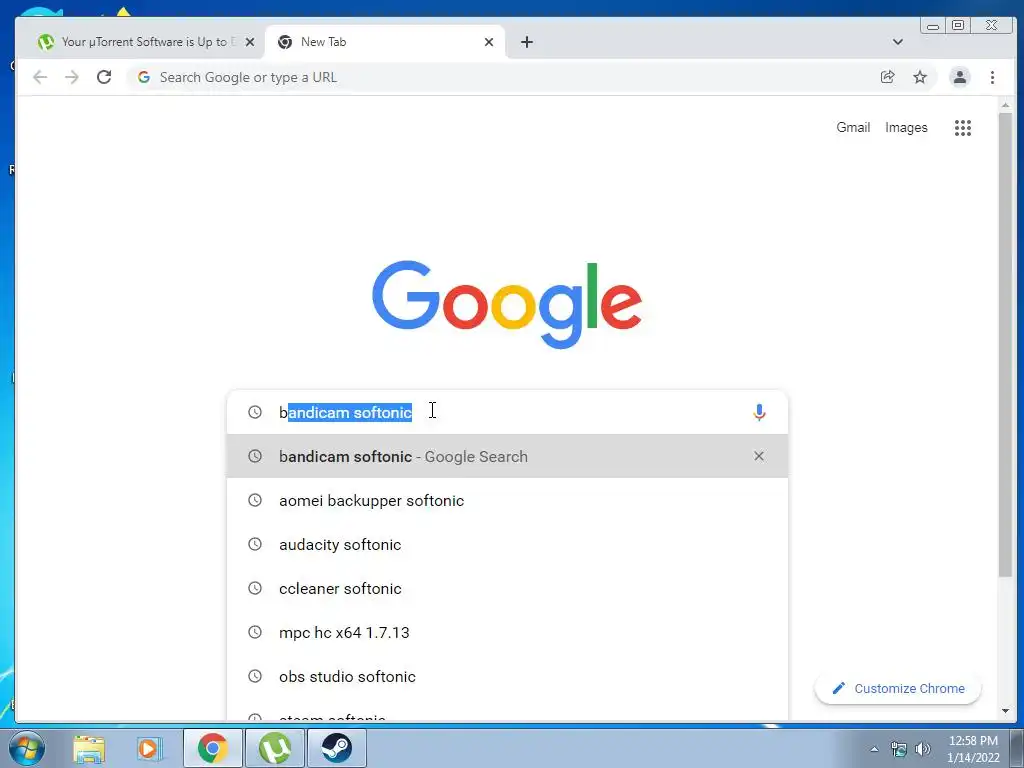Open the Windows Start menu
Screen dimensions: 1024x768
tap(27, 748)
